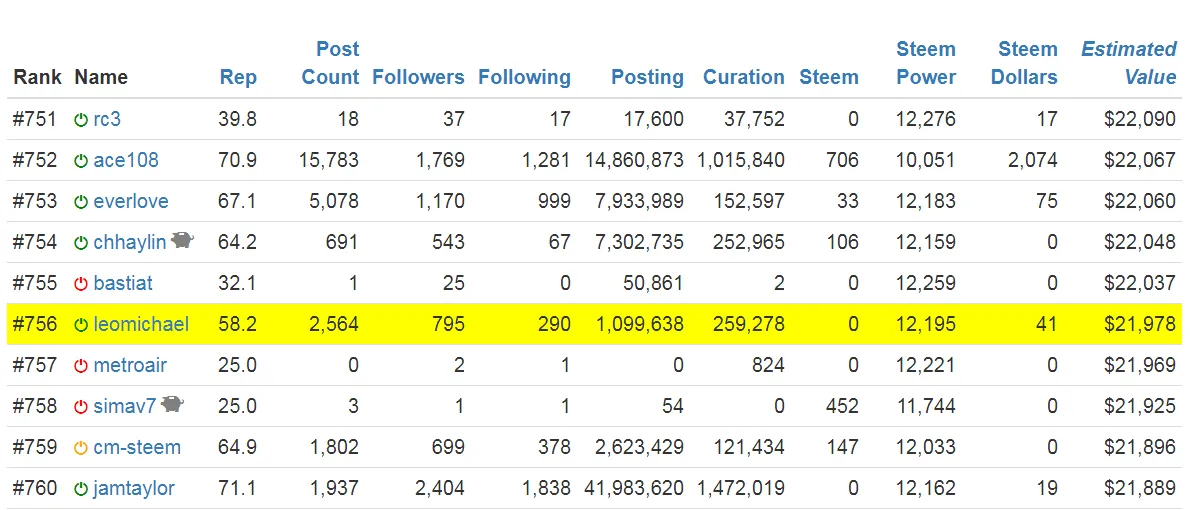This screenshot has width=1190, height=510.
Task: Open rc3 user profile link
Action: pos(107,120)
